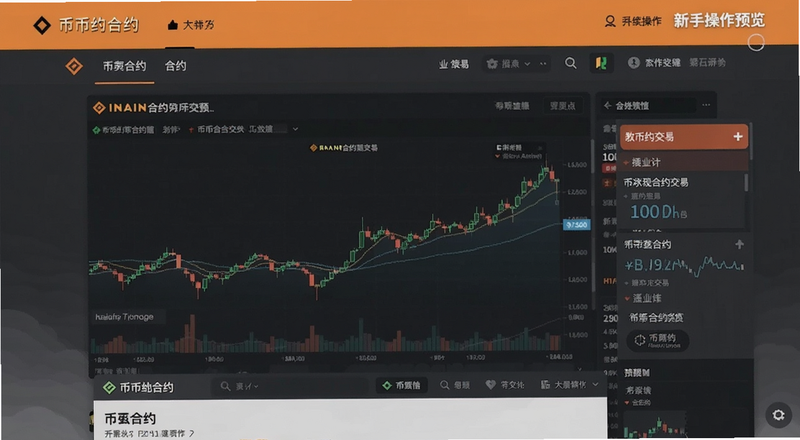Image resolution: width=800 pixels, height=440 pixels.
Task: Switch to the first underlined tab in navigation bar
Action: point(124,66)
